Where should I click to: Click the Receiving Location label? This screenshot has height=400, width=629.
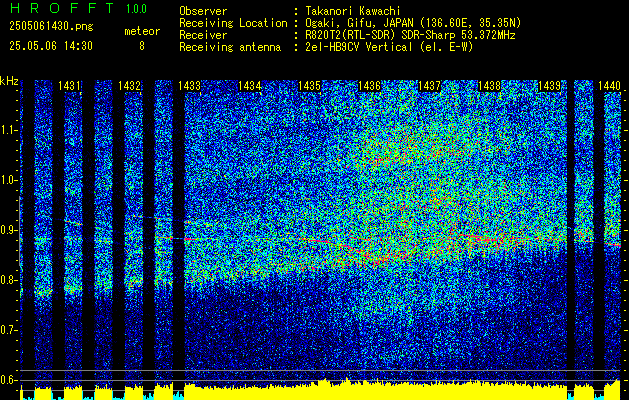click(233, 23)
